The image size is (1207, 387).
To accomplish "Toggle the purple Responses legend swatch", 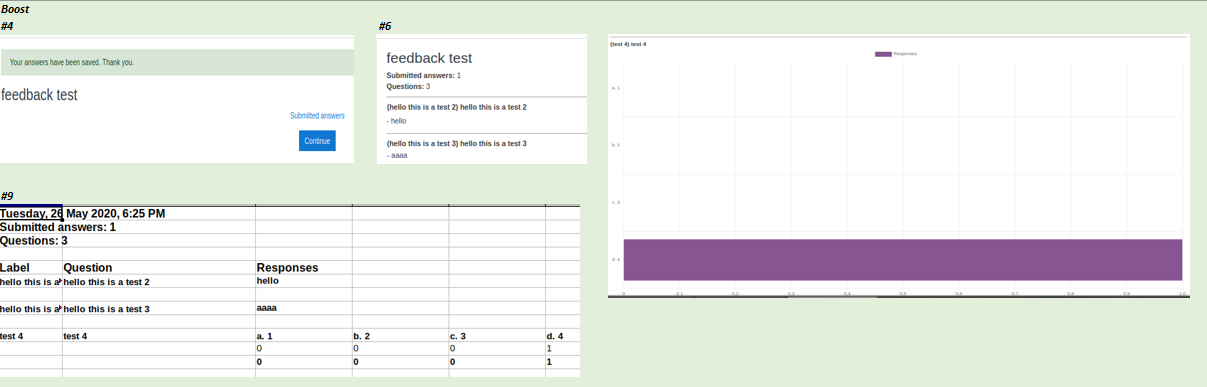I will tap(883, 54).
